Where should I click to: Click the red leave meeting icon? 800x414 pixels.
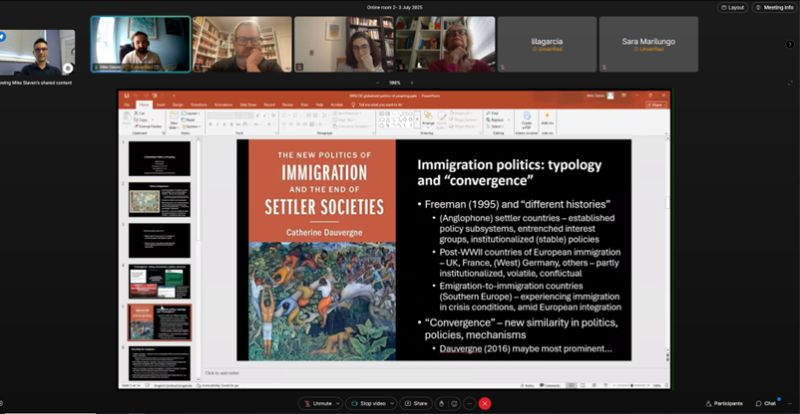pos(485,403)
